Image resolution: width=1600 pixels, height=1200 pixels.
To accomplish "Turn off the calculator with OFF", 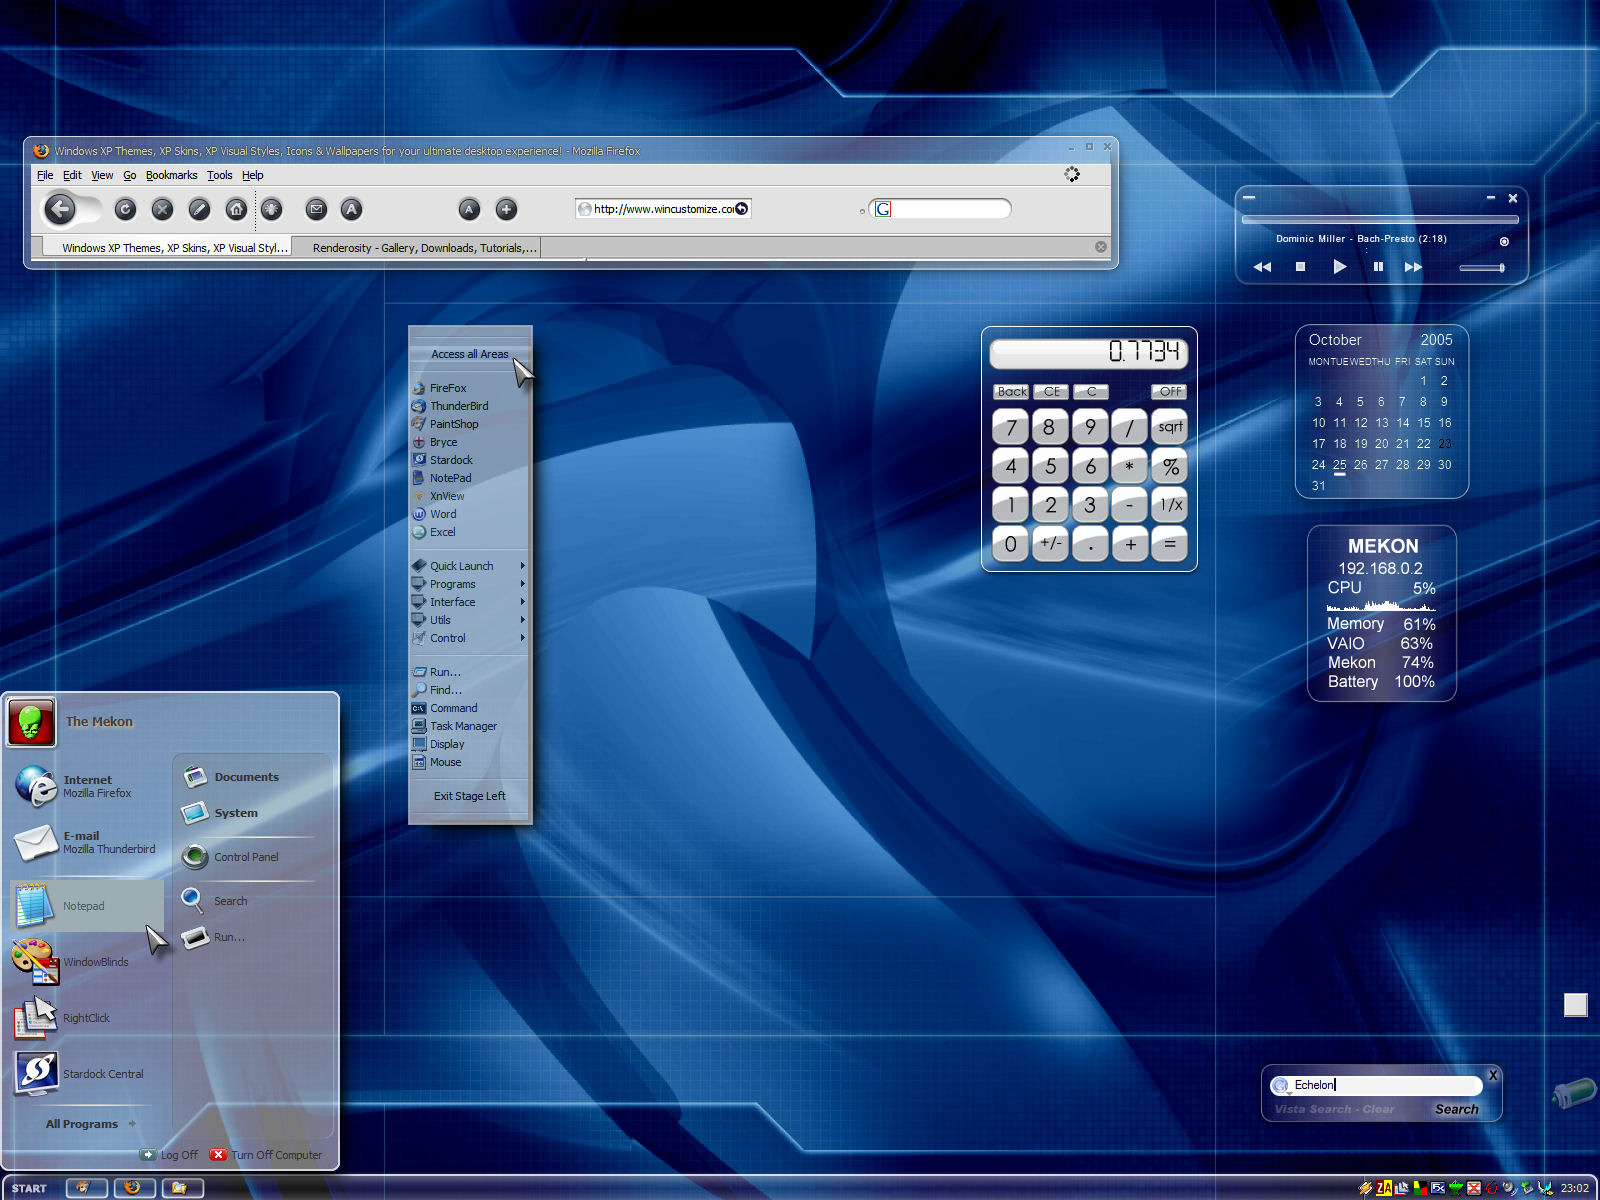I will (x=1169, y=392).
